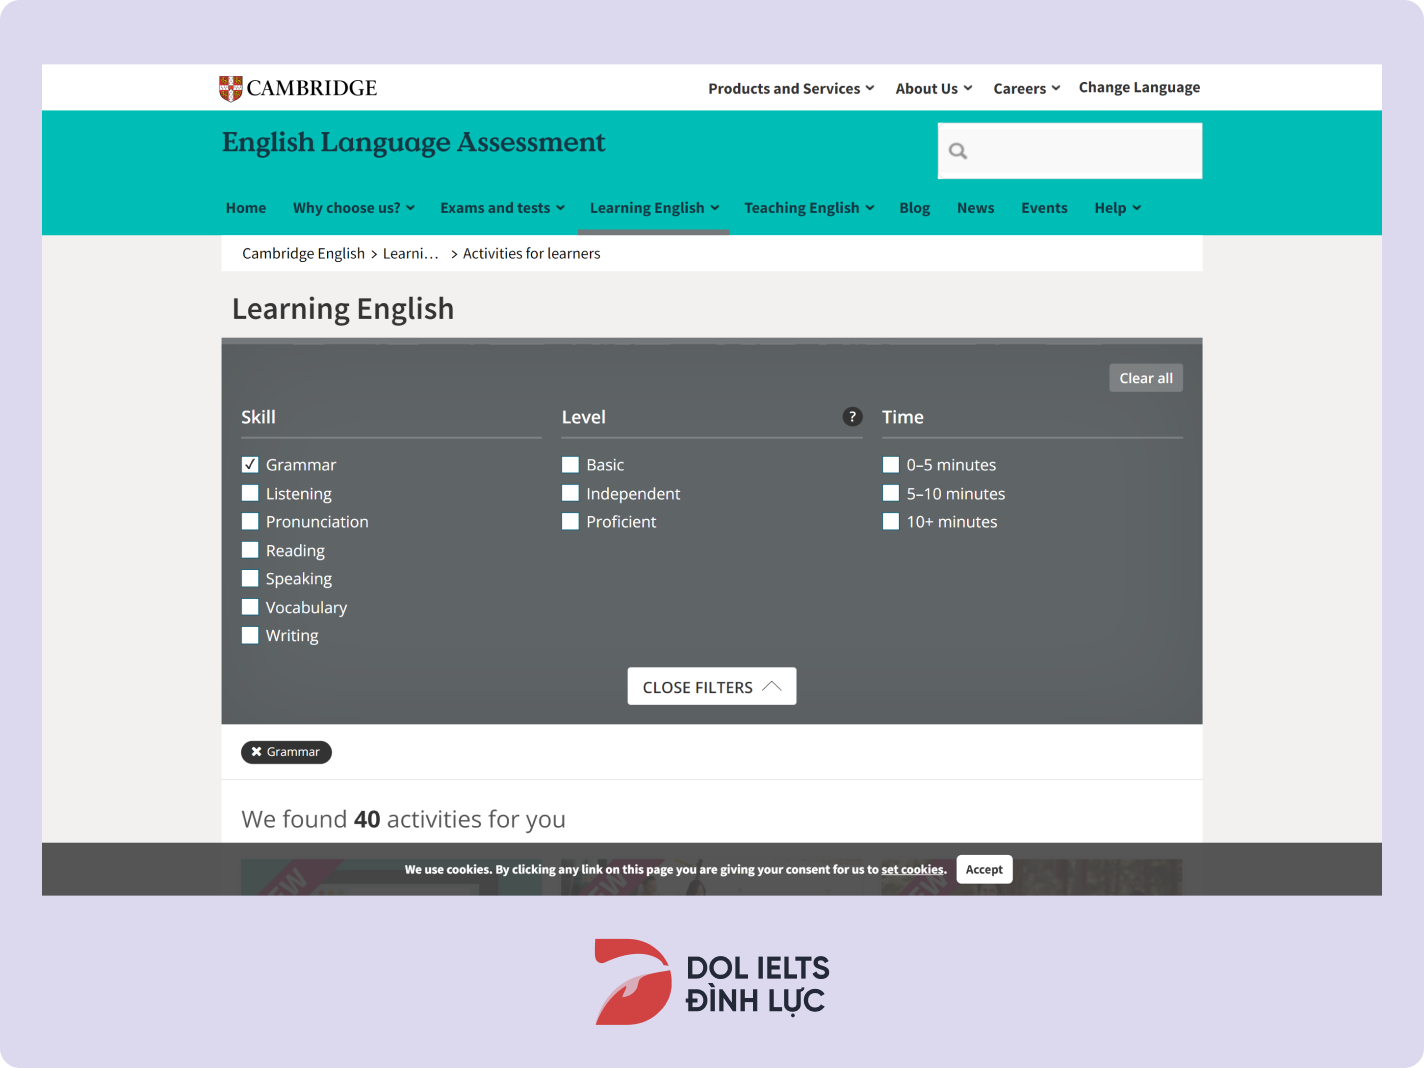Click the Cambridge shield logo
Viewport: 1424px width, 1068px height.
(231, 88)
